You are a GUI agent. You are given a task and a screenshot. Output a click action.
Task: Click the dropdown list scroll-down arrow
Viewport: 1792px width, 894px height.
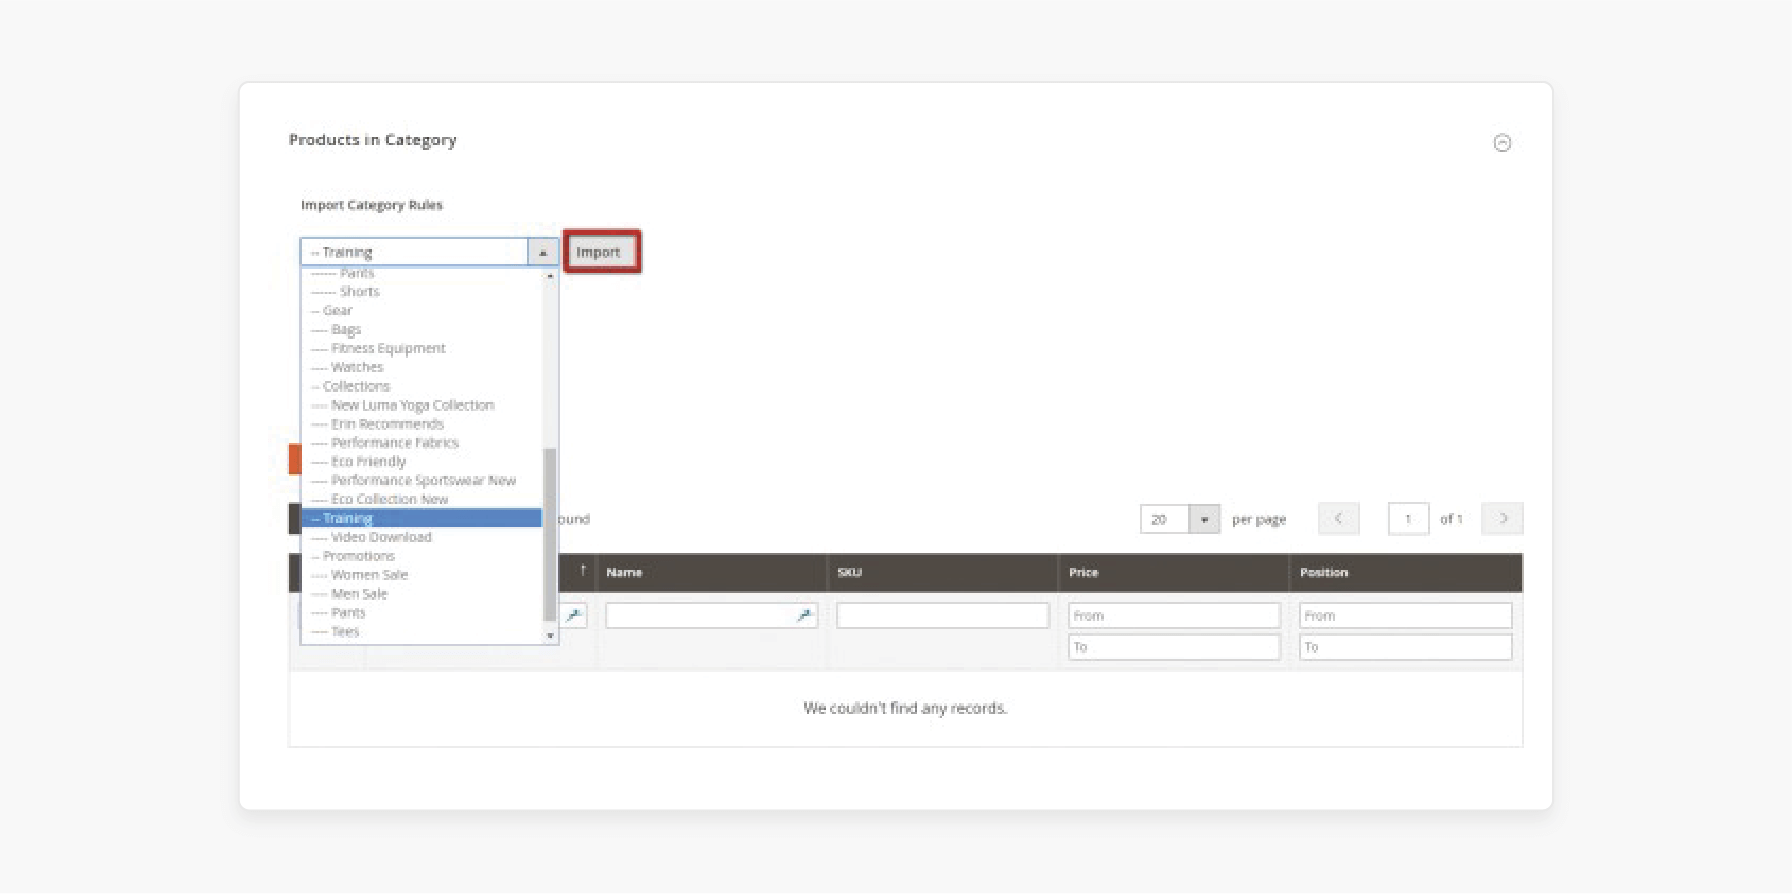550,636
